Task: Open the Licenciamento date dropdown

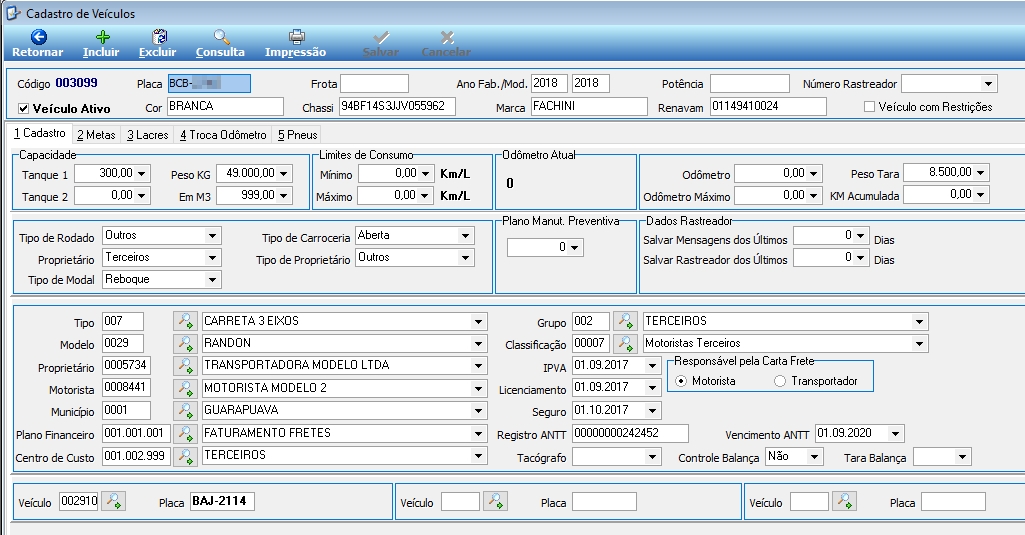Action: coord(652,388)
